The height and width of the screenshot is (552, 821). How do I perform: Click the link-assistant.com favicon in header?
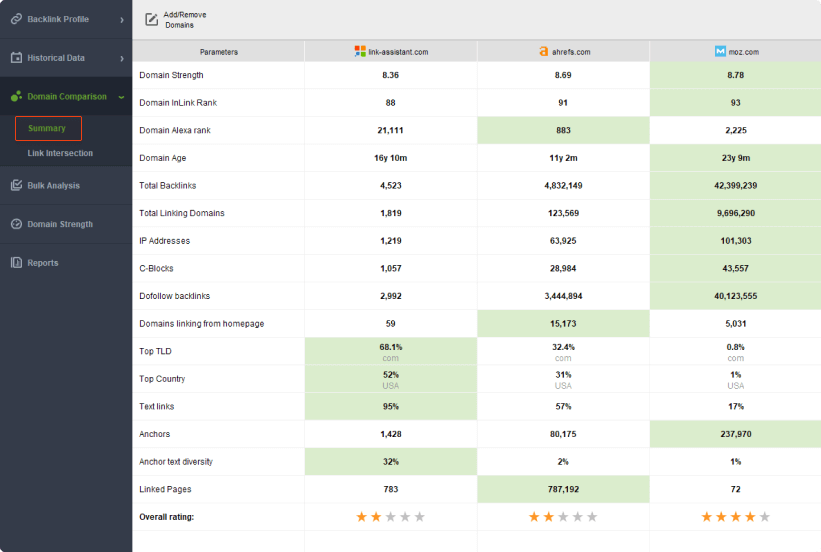pyautogui.click(x=360, y=51)
